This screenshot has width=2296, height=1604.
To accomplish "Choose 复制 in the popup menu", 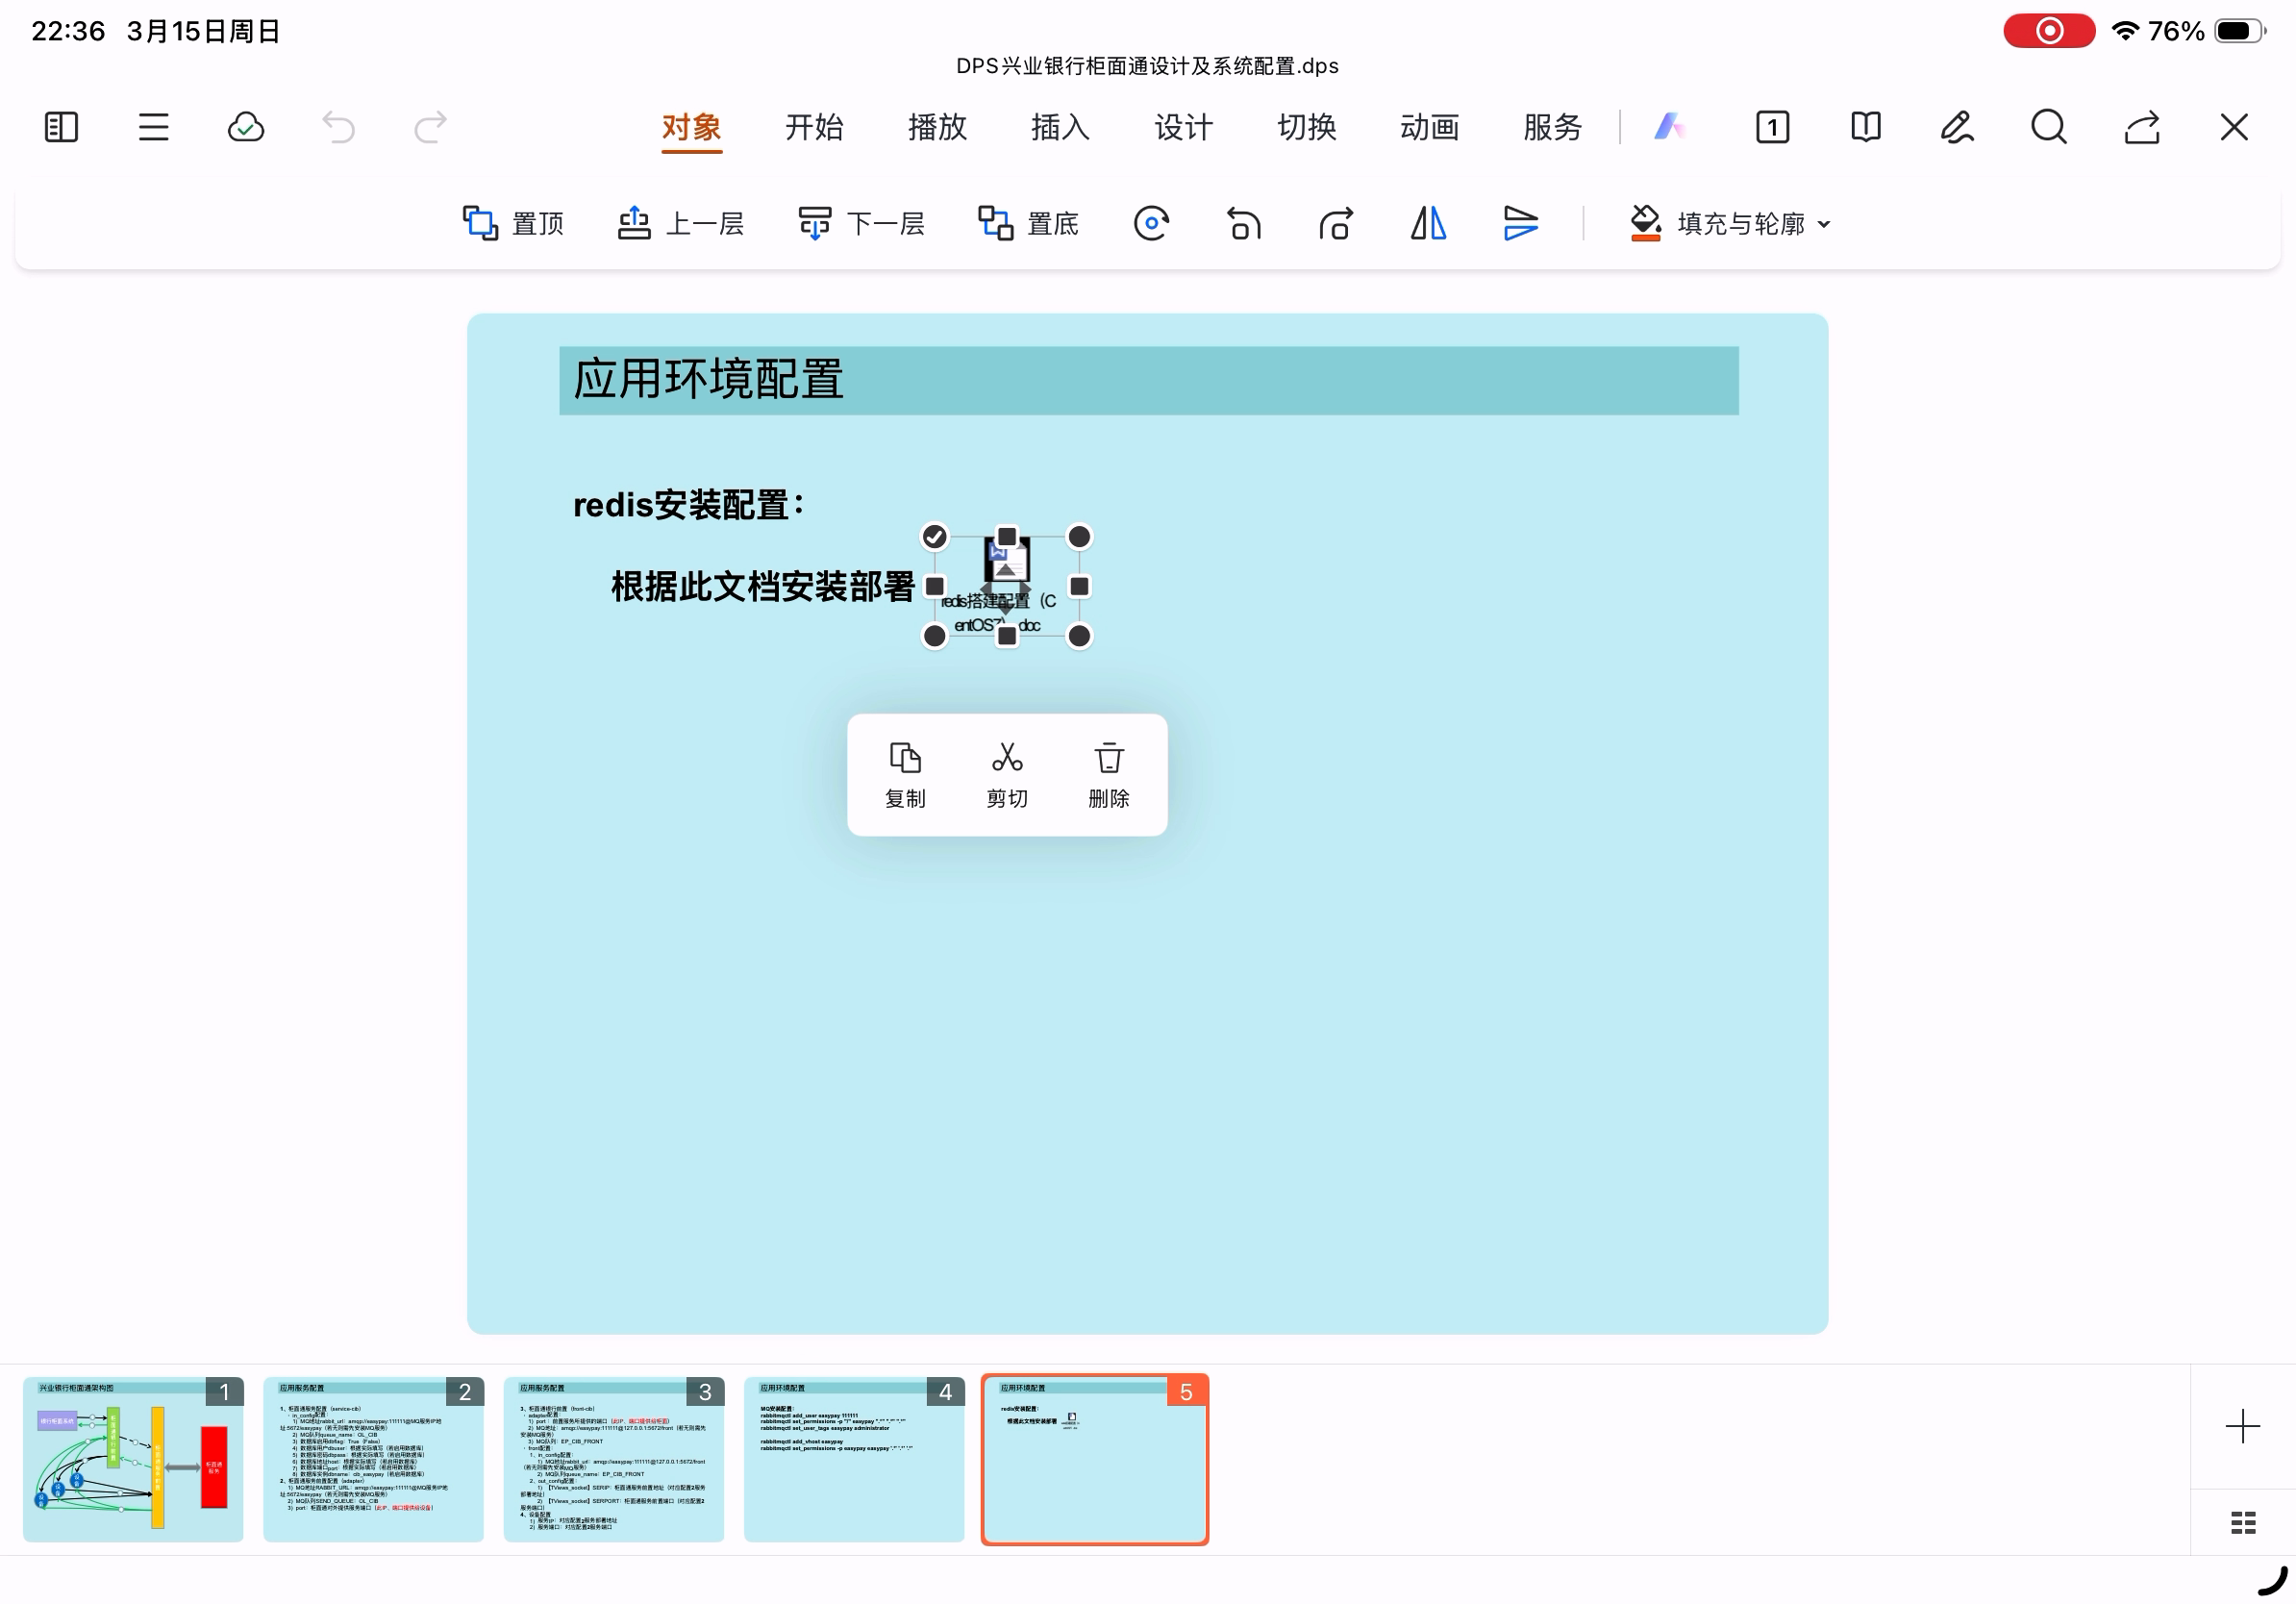I will coord(905,774).
